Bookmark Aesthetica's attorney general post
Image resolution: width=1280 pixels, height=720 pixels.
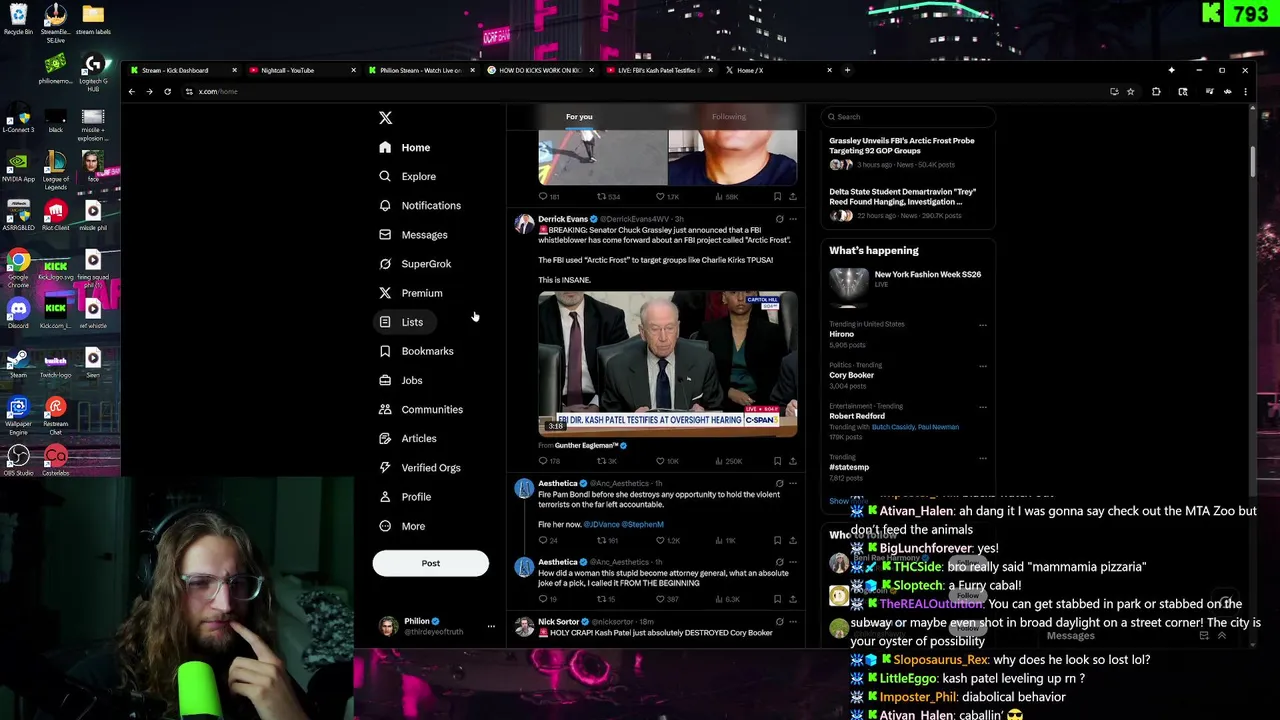[777, 599]
